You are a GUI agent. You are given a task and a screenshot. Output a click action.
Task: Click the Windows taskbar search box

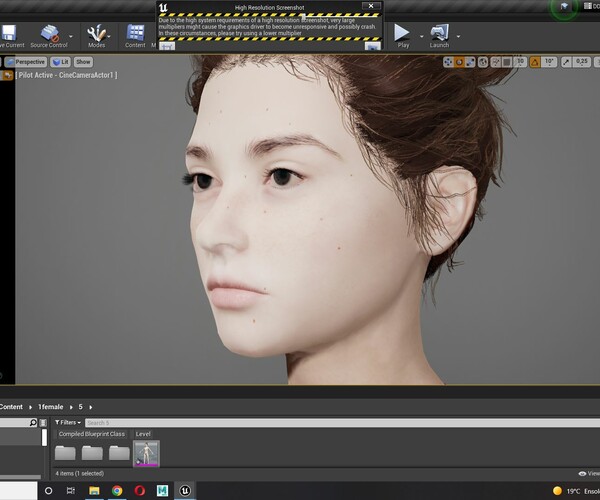18,491
